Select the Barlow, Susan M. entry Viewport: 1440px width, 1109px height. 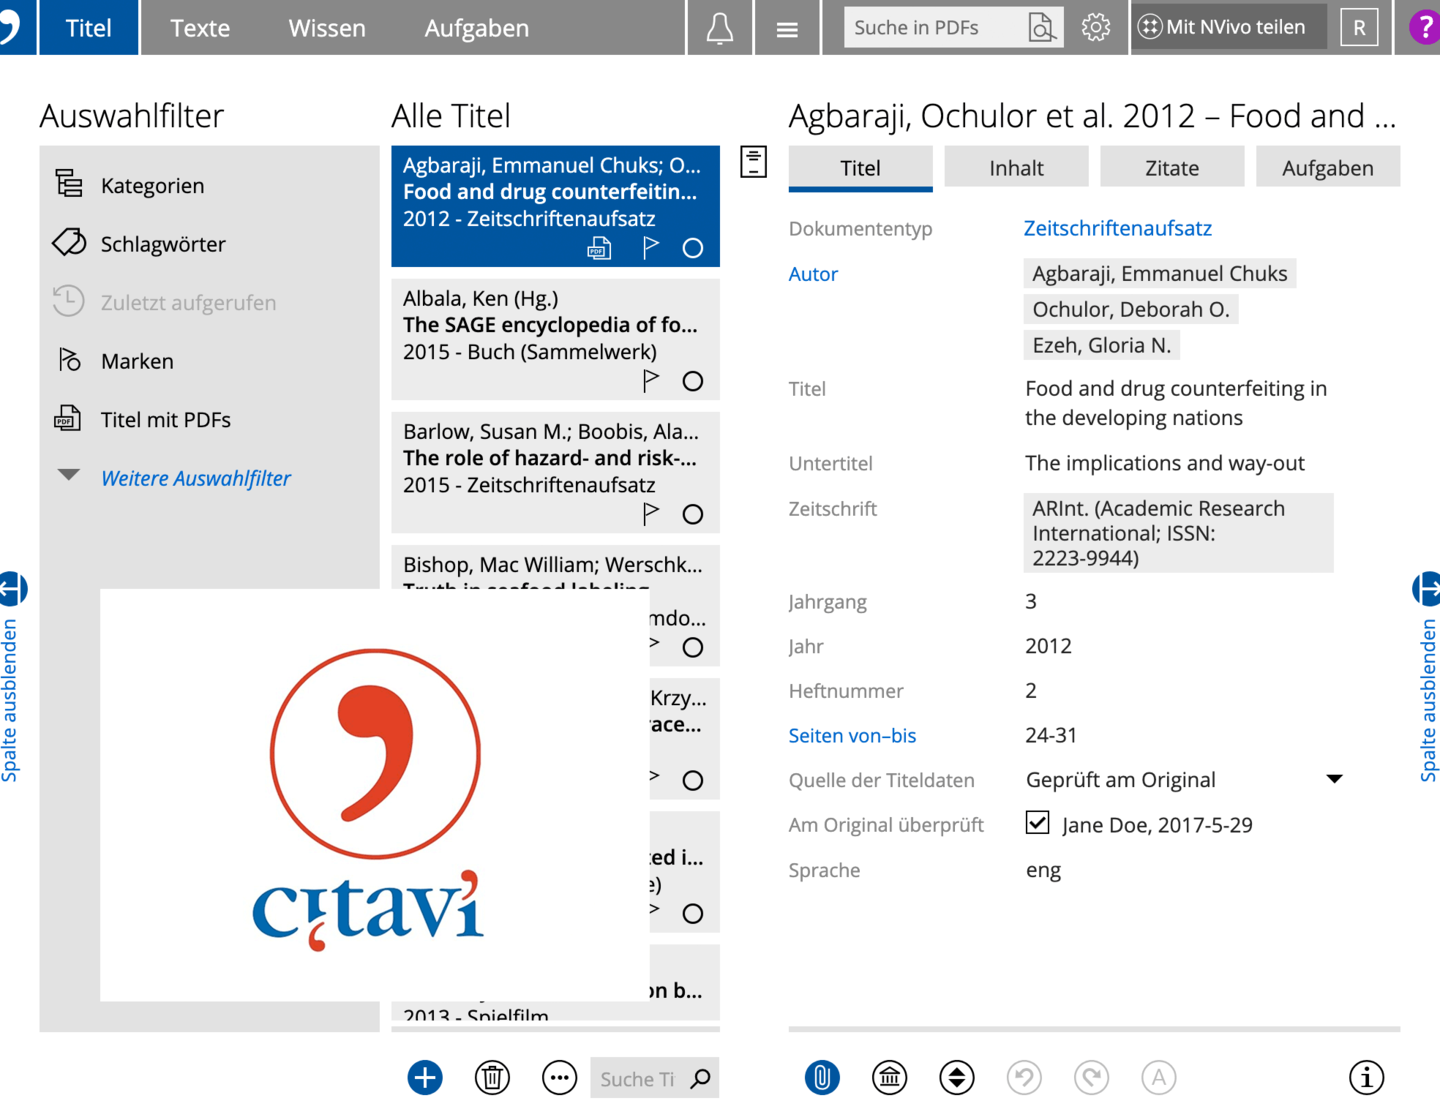555,472
